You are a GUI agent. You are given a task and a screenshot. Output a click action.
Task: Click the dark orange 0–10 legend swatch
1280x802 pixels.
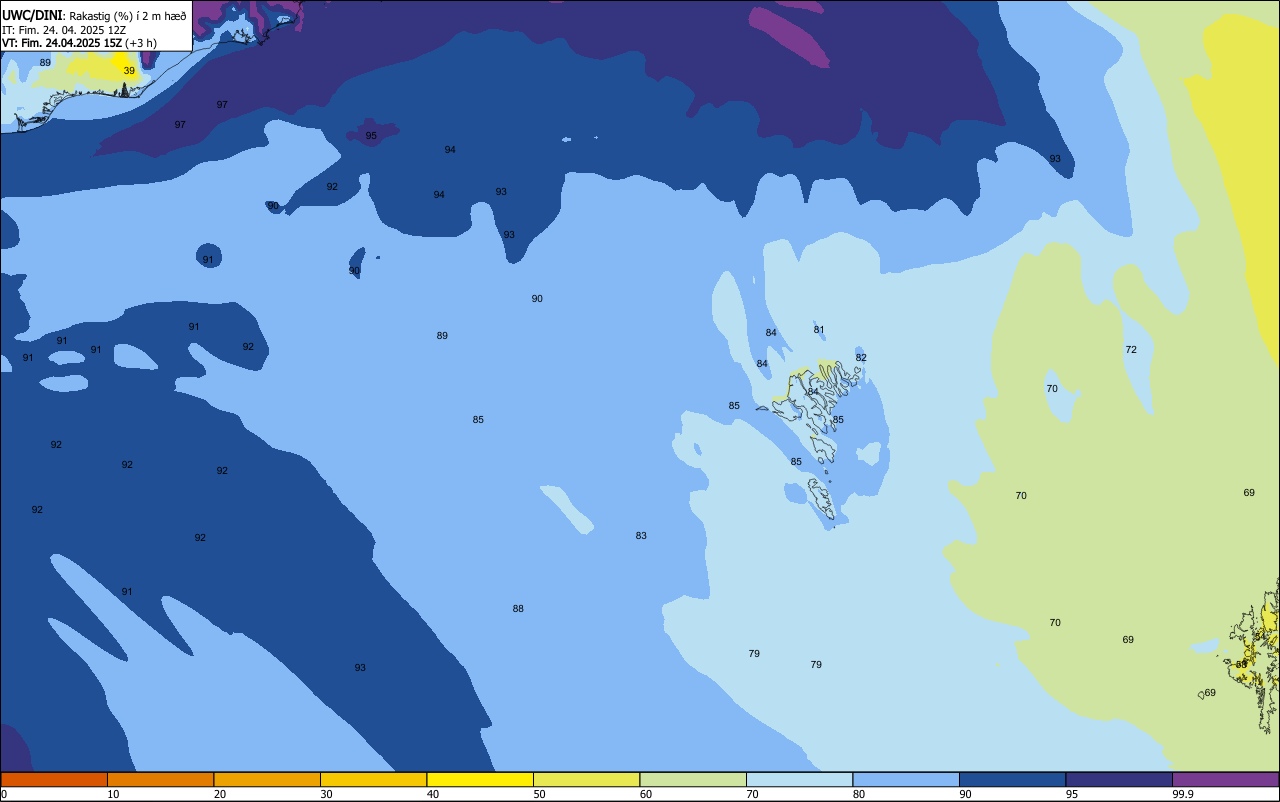pyautogui.click(x=54, y=779)
